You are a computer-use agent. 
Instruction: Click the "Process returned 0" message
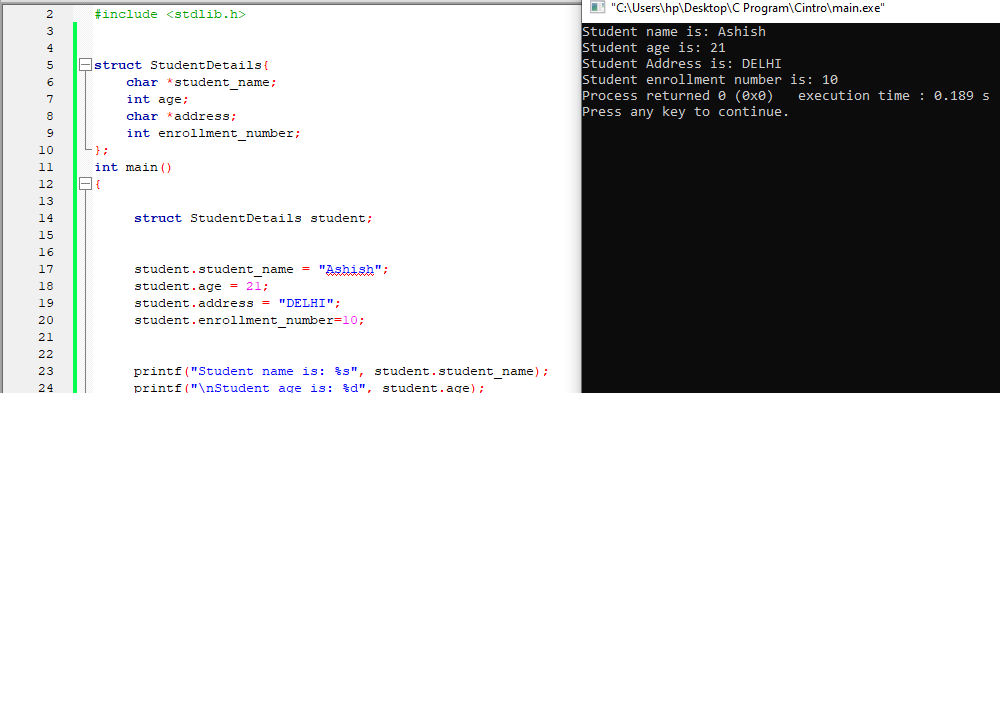point(680,95)
